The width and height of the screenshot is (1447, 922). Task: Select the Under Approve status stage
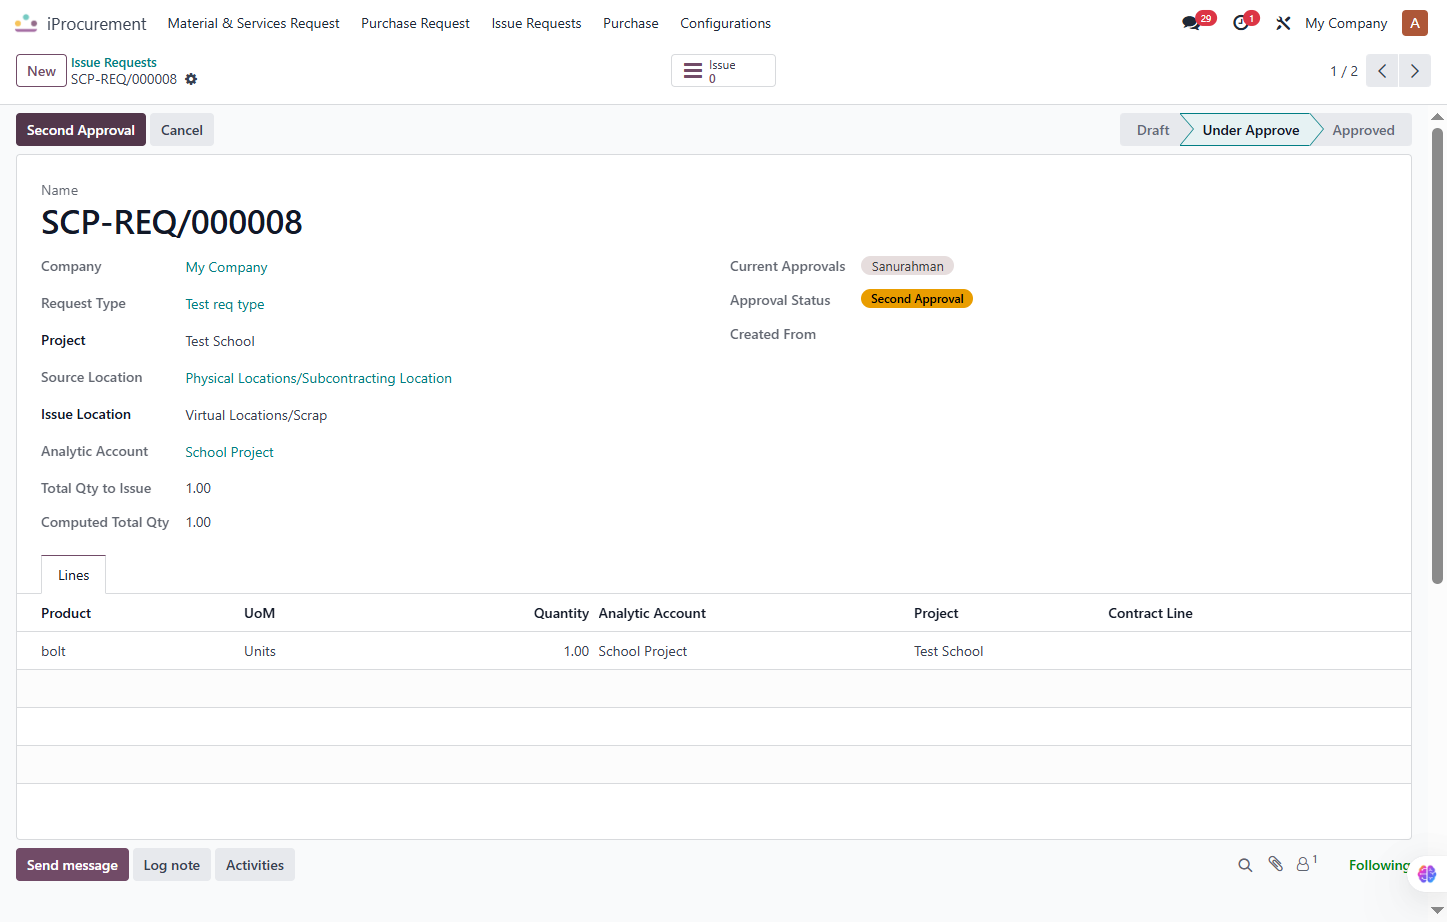click(x=1250, y=130)
